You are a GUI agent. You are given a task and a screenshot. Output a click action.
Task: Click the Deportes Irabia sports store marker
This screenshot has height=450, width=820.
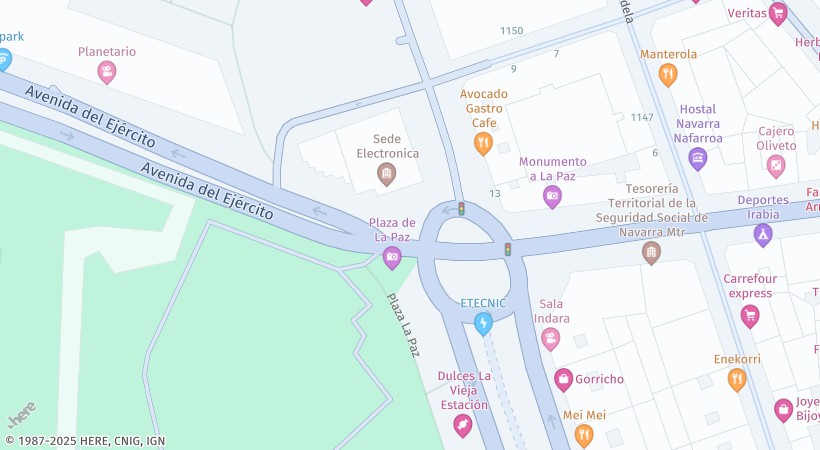tap(763, 235)
